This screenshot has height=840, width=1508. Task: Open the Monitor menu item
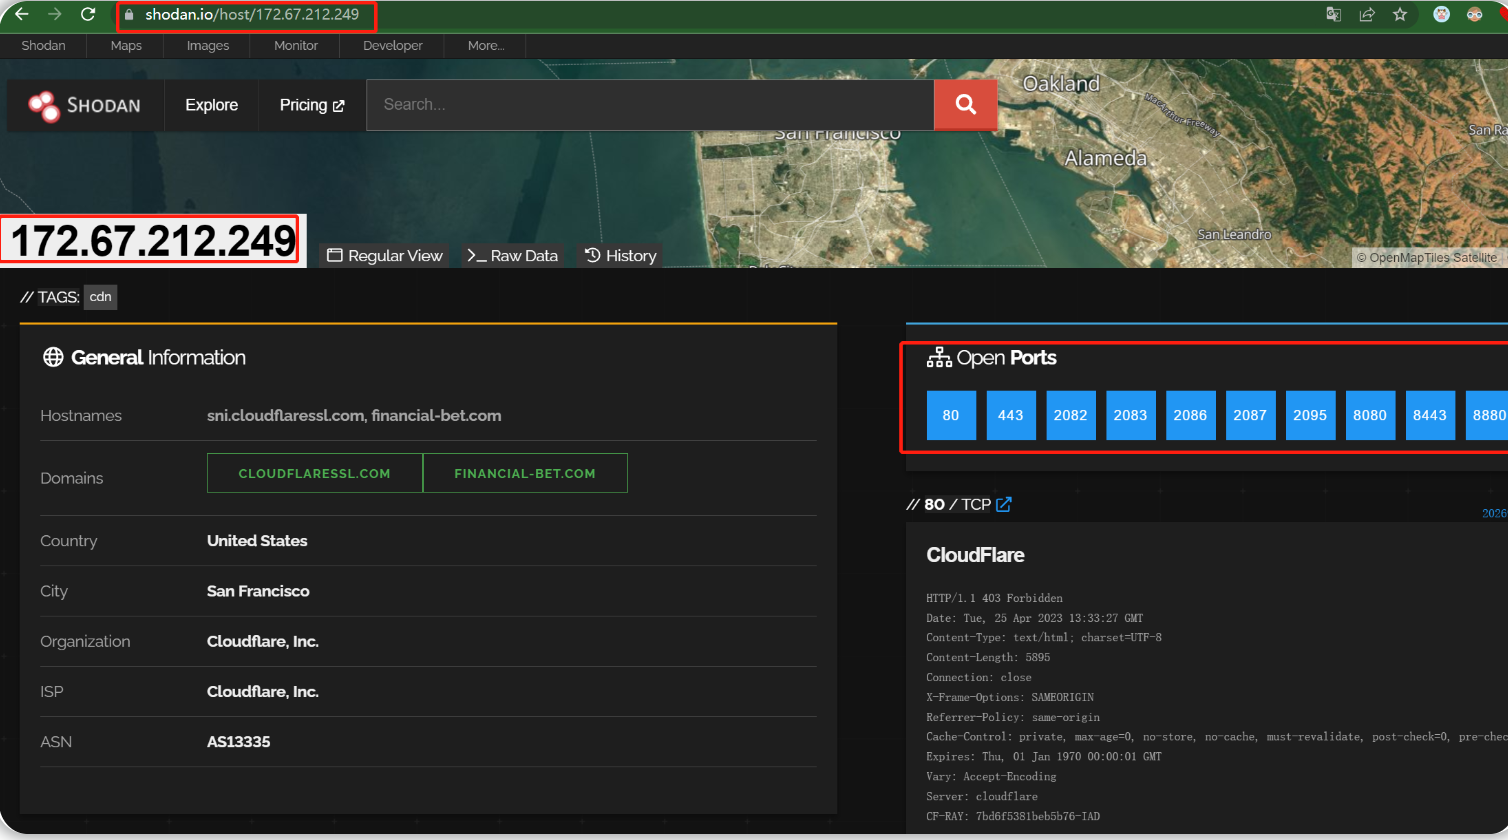click(x=296, y=45)
